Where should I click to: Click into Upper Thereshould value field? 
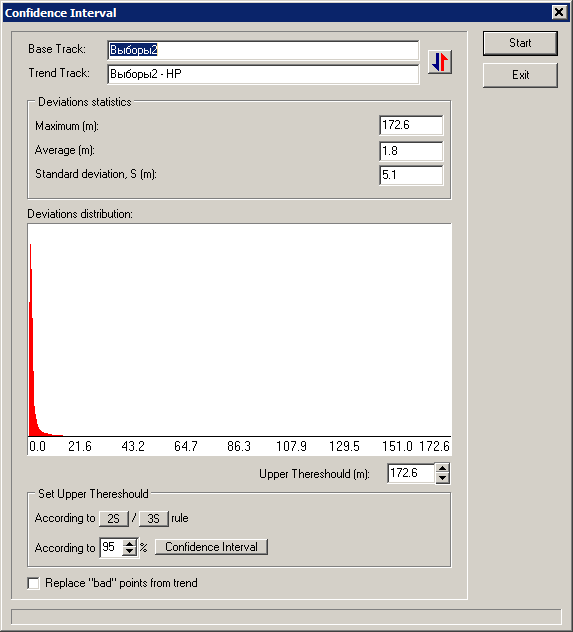coord(411,473)
